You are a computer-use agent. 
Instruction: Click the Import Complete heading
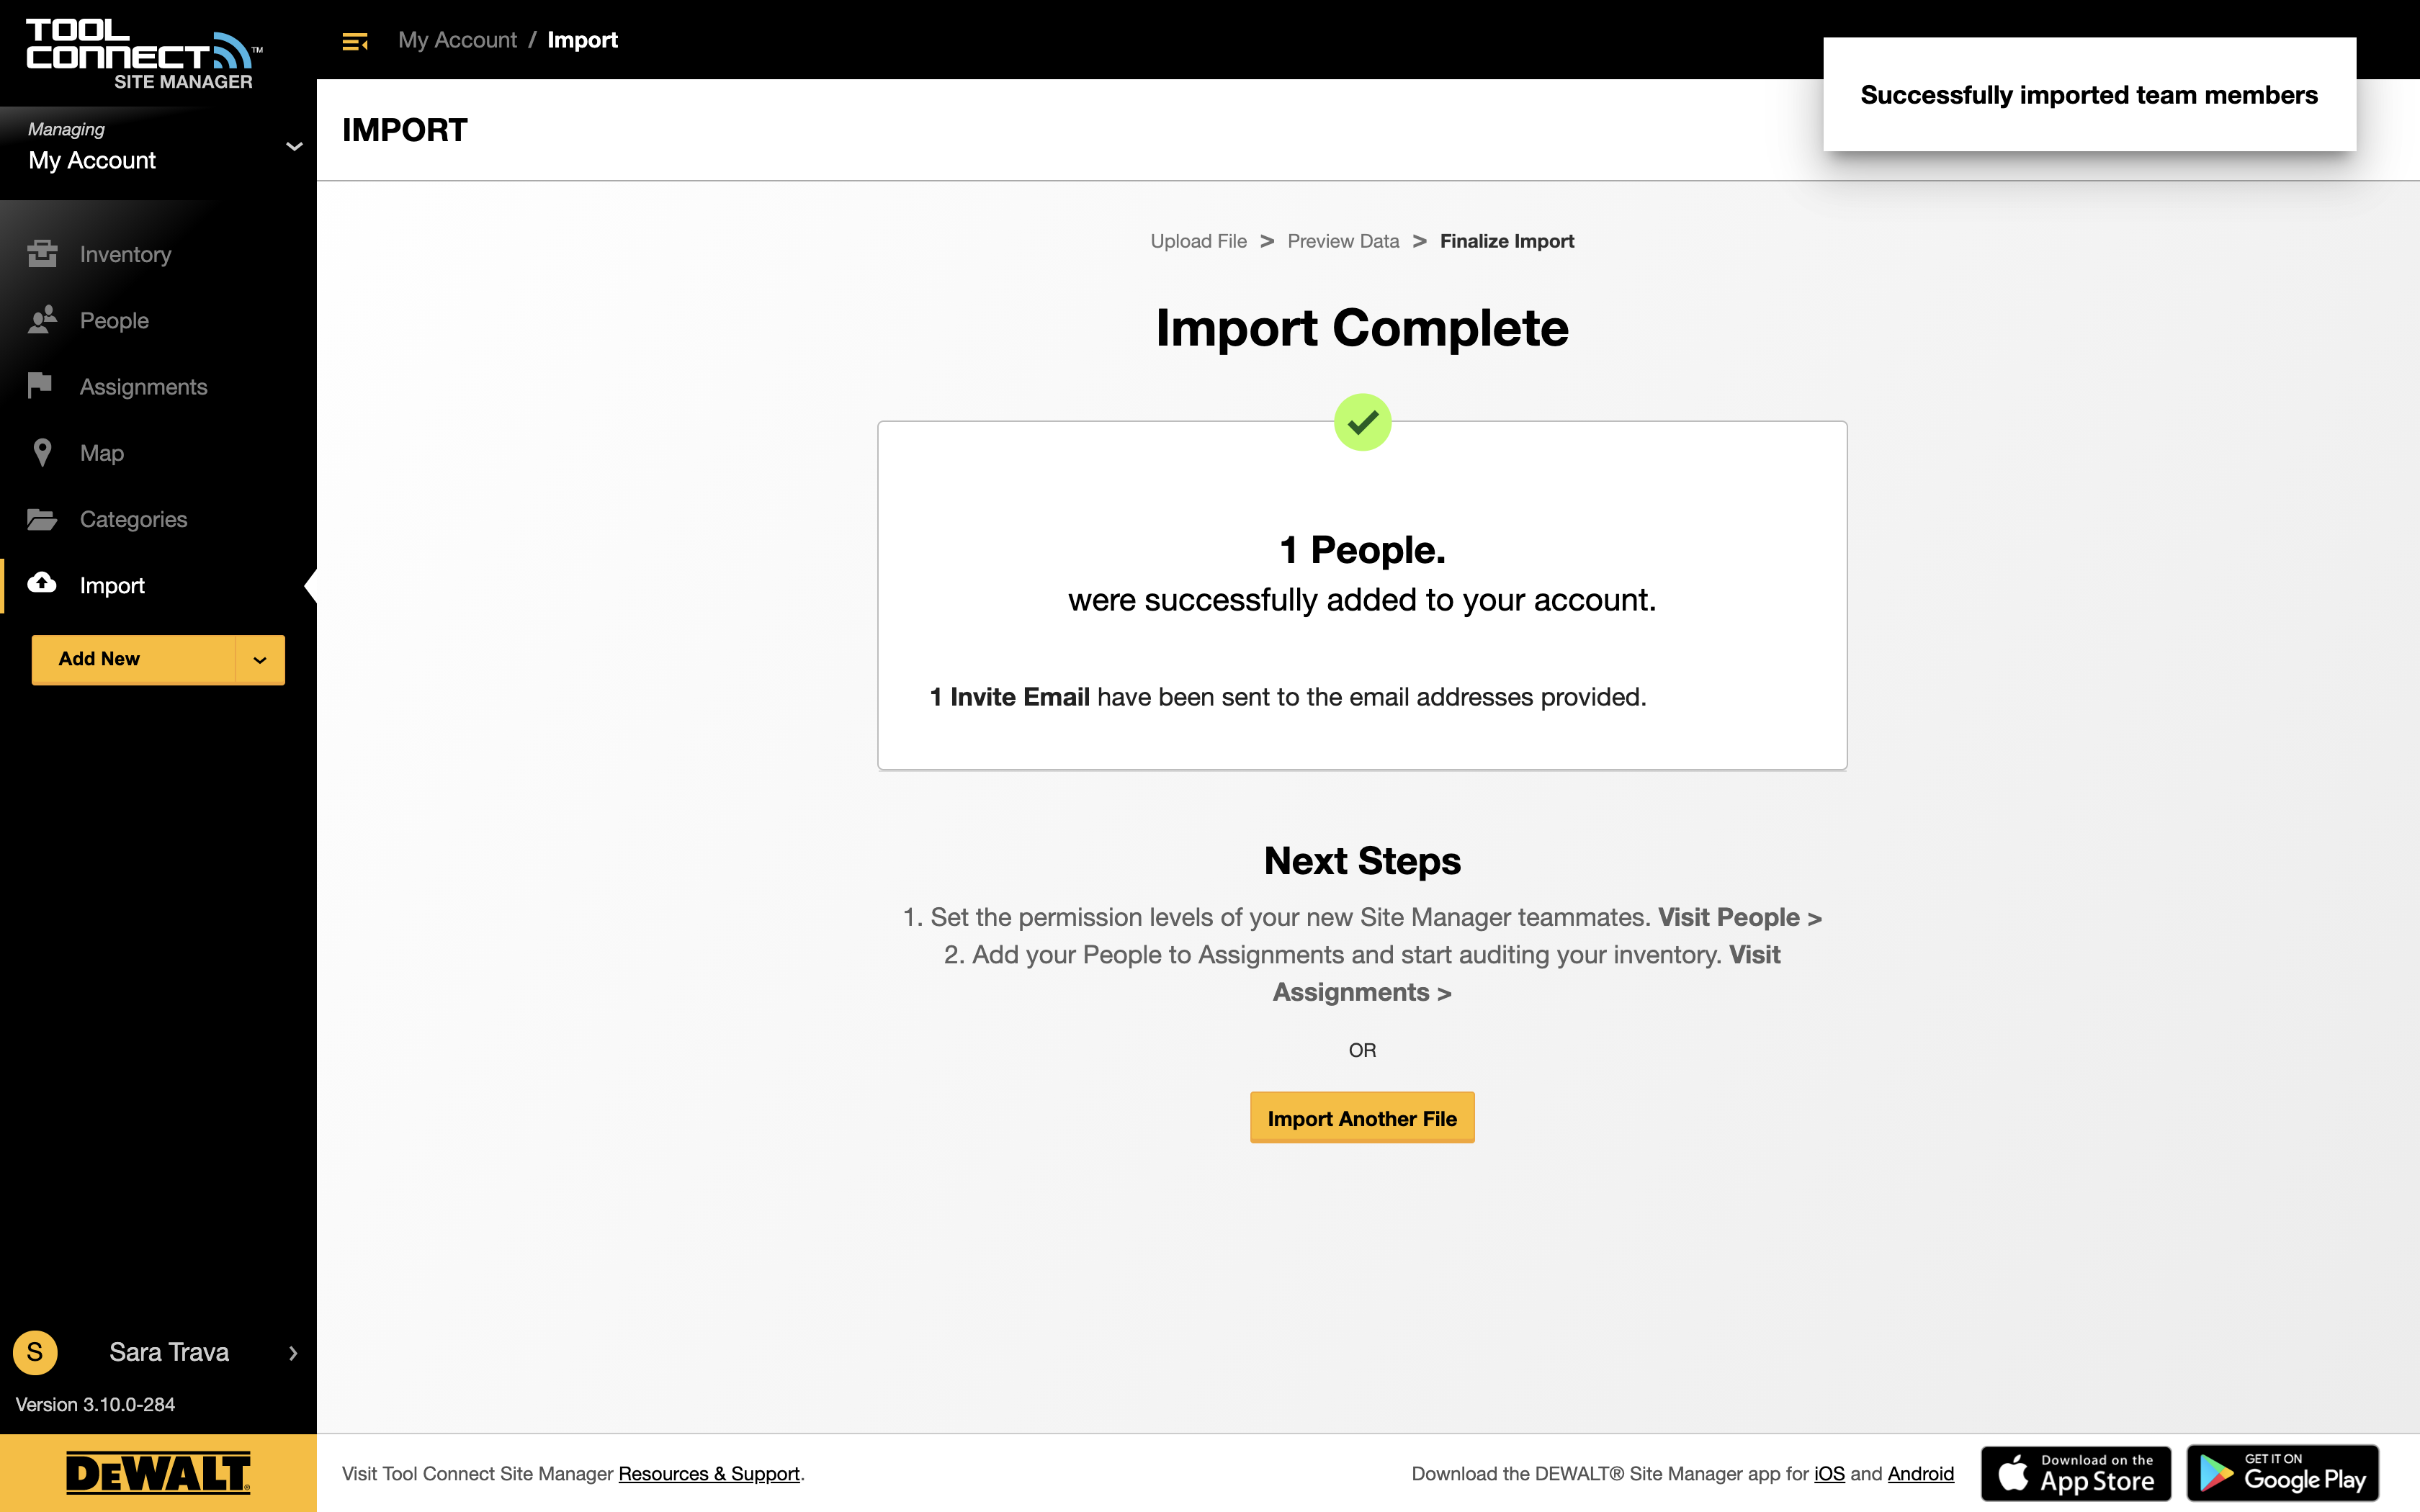click(1362, 328)
